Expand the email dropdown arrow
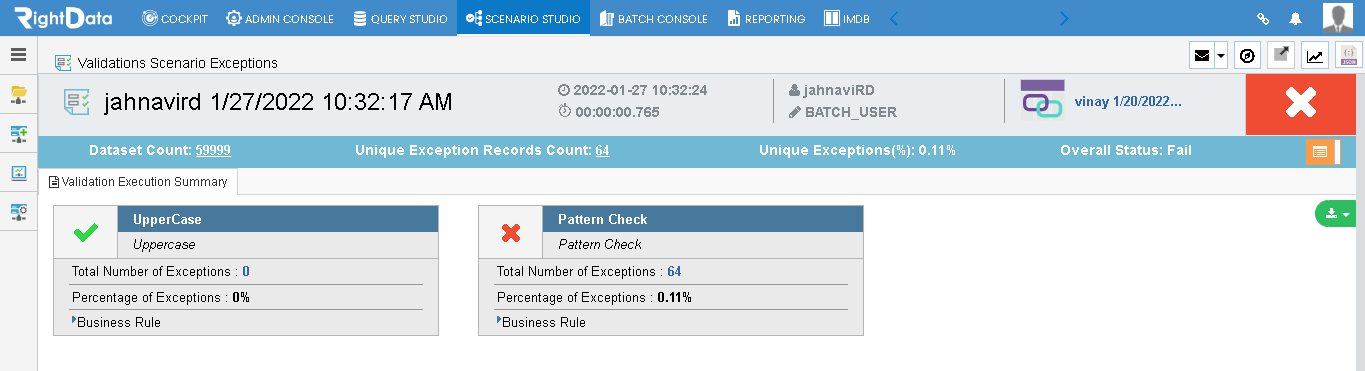1365x371 pixels. 1221,57
